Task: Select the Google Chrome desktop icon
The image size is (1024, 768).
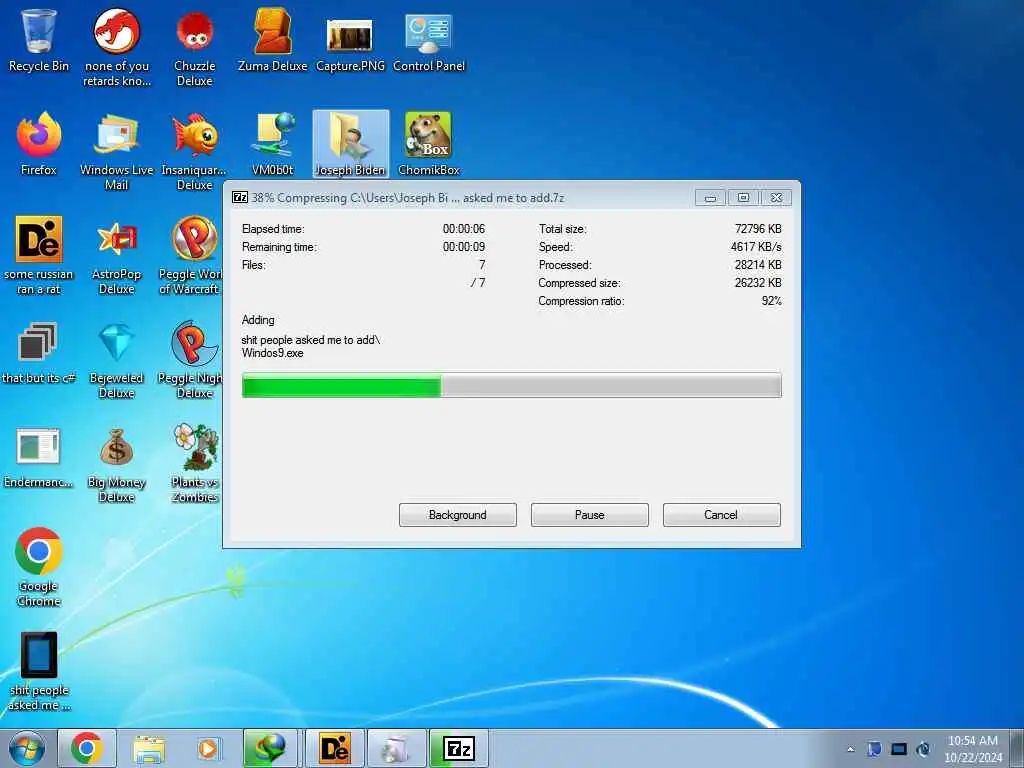Action: pos(39,568)
